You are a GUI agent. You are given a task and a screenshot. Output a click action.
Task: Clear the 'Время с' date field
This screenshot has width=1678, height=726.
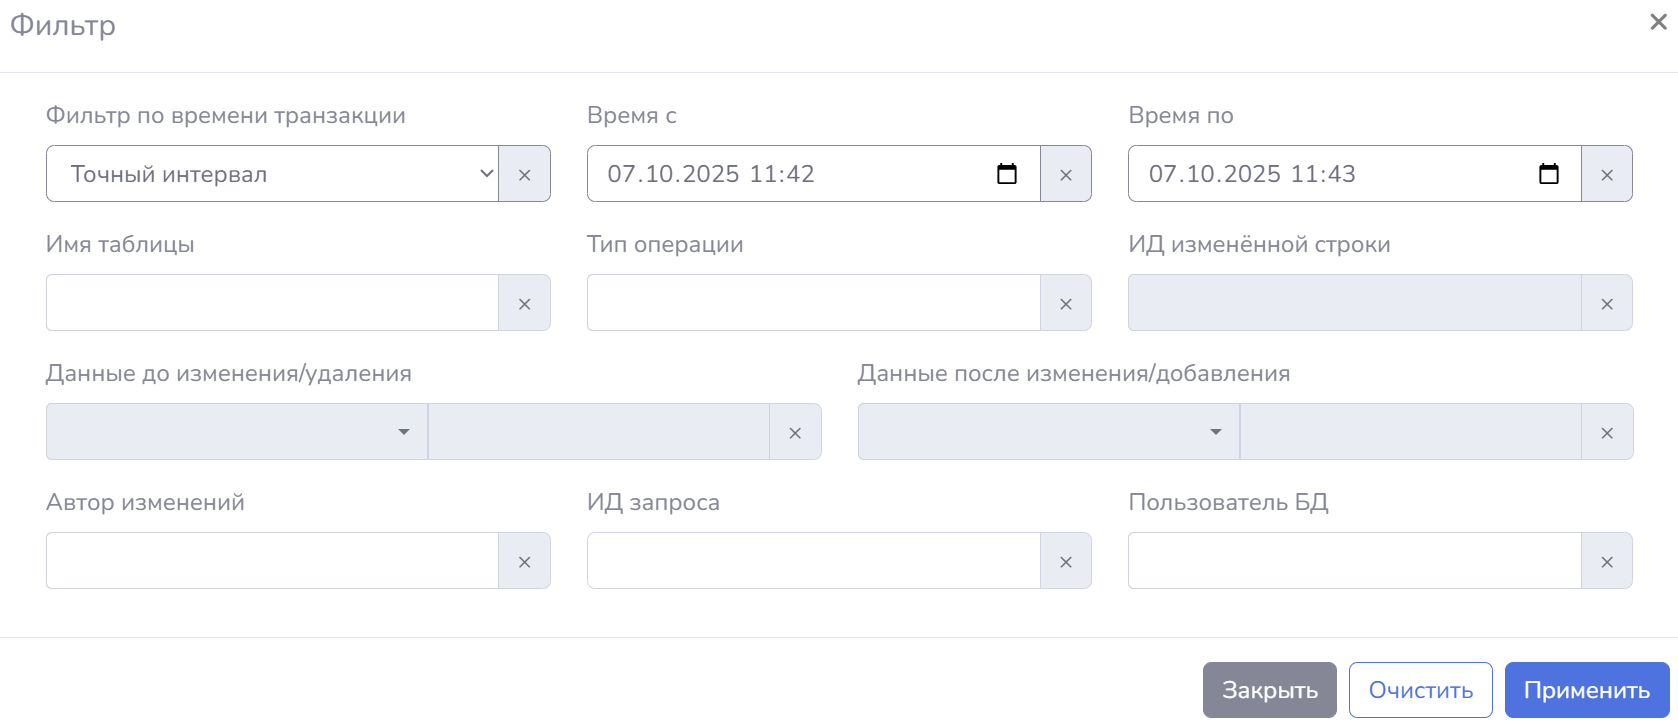tap(1065, 174)
